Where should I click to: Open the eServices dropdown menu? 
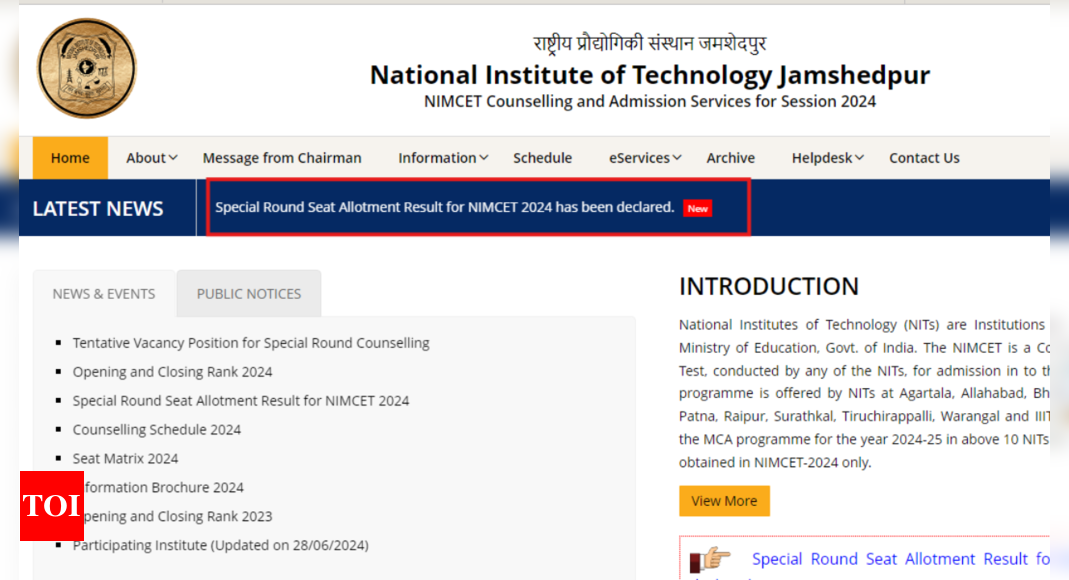(645, 158)
